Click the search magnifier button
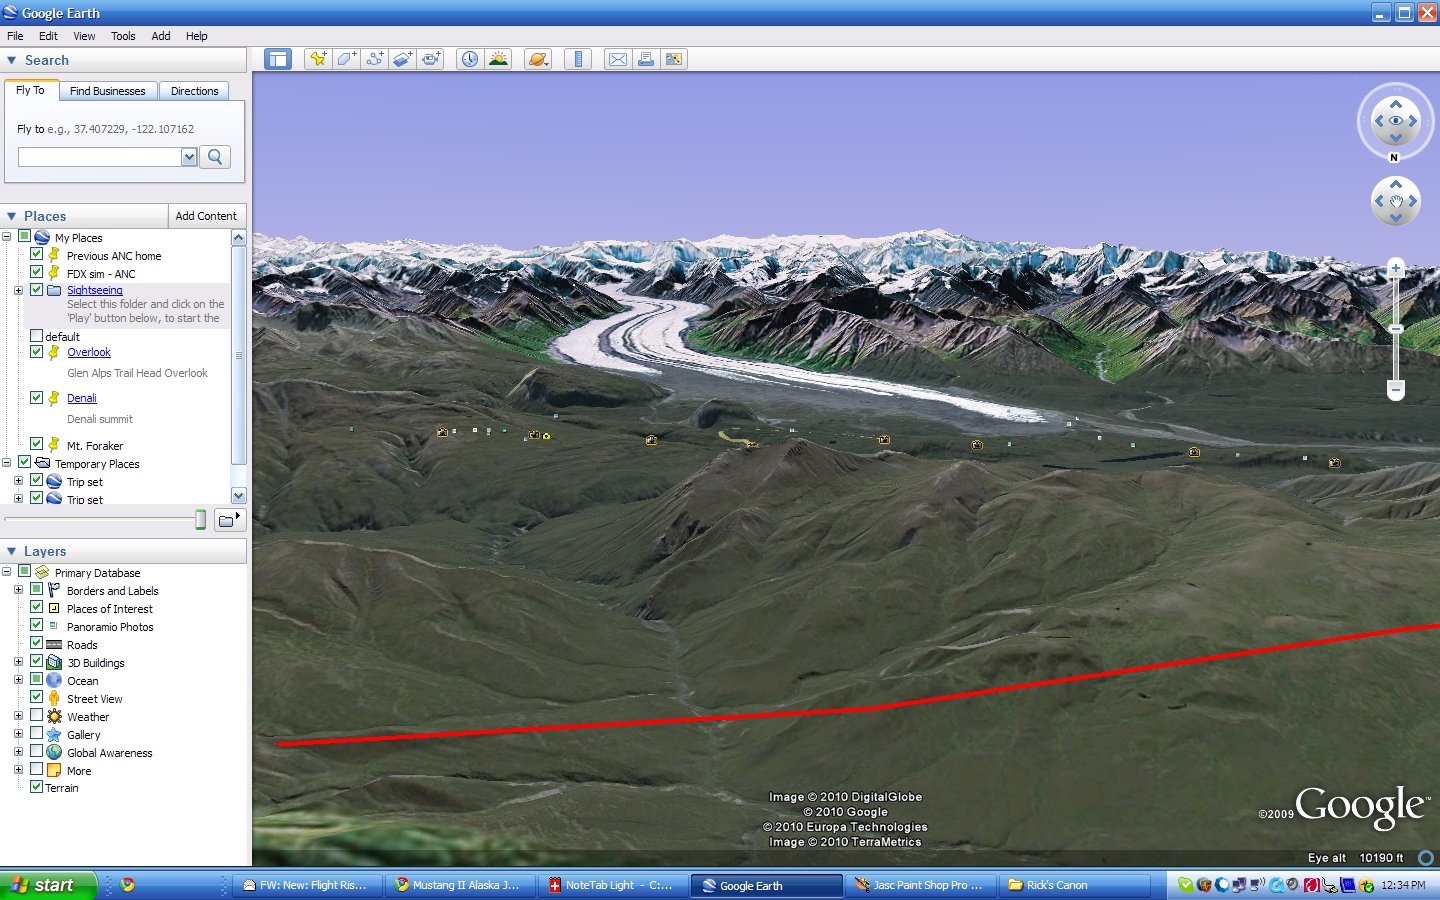Image resolution: width=1440 pixels, height=900 pixels. click(215, 157)
